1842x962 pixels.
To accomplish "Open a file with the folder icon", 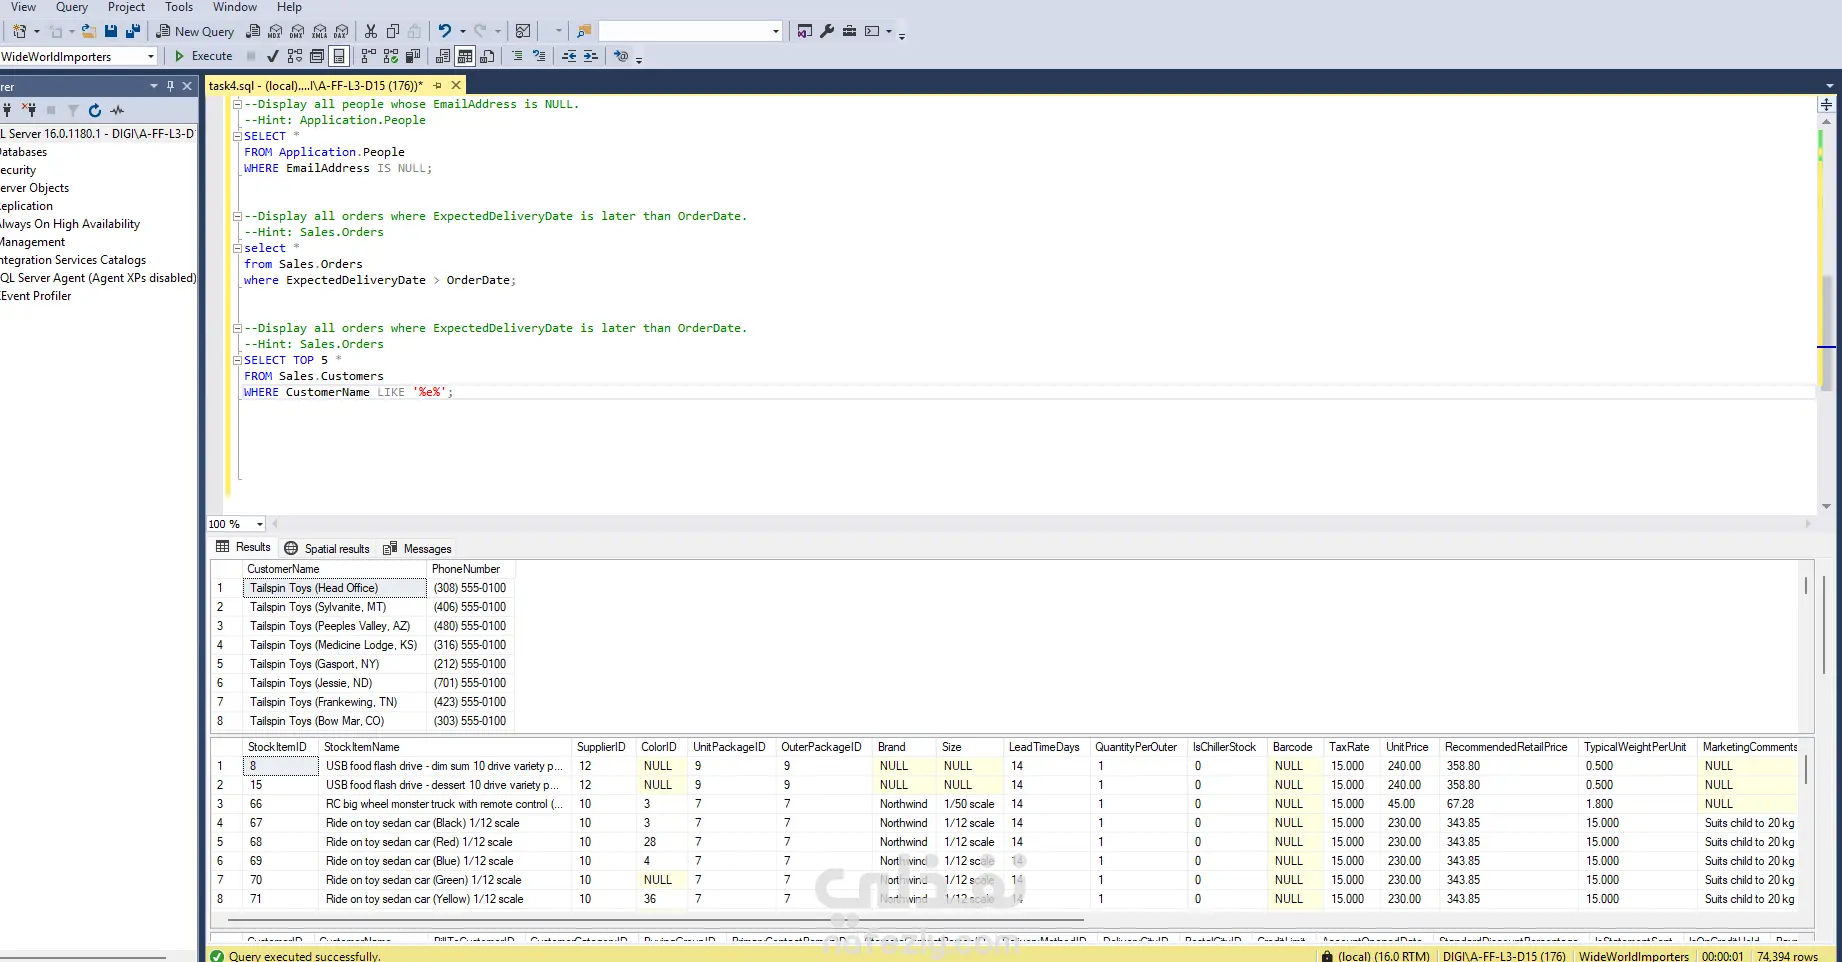I will click(x=88, y=31).
